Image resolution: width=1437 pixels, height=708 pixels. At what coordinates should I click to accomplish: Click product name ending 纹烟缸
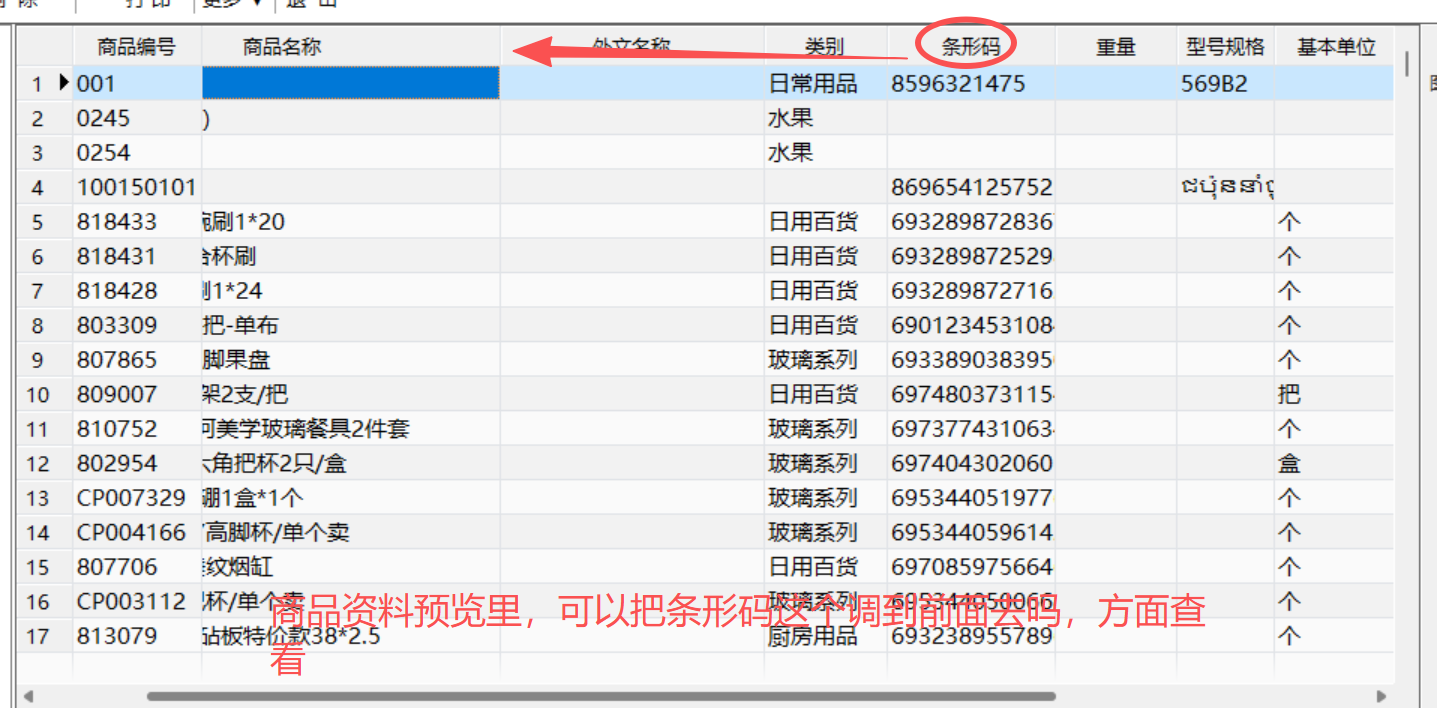coord(351,567)
